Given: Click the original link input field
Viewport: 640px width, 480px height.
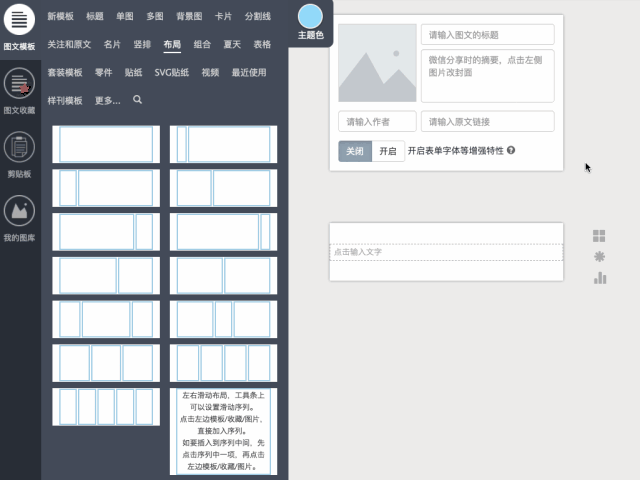Looking at the screenshot, I should point(488,121).
